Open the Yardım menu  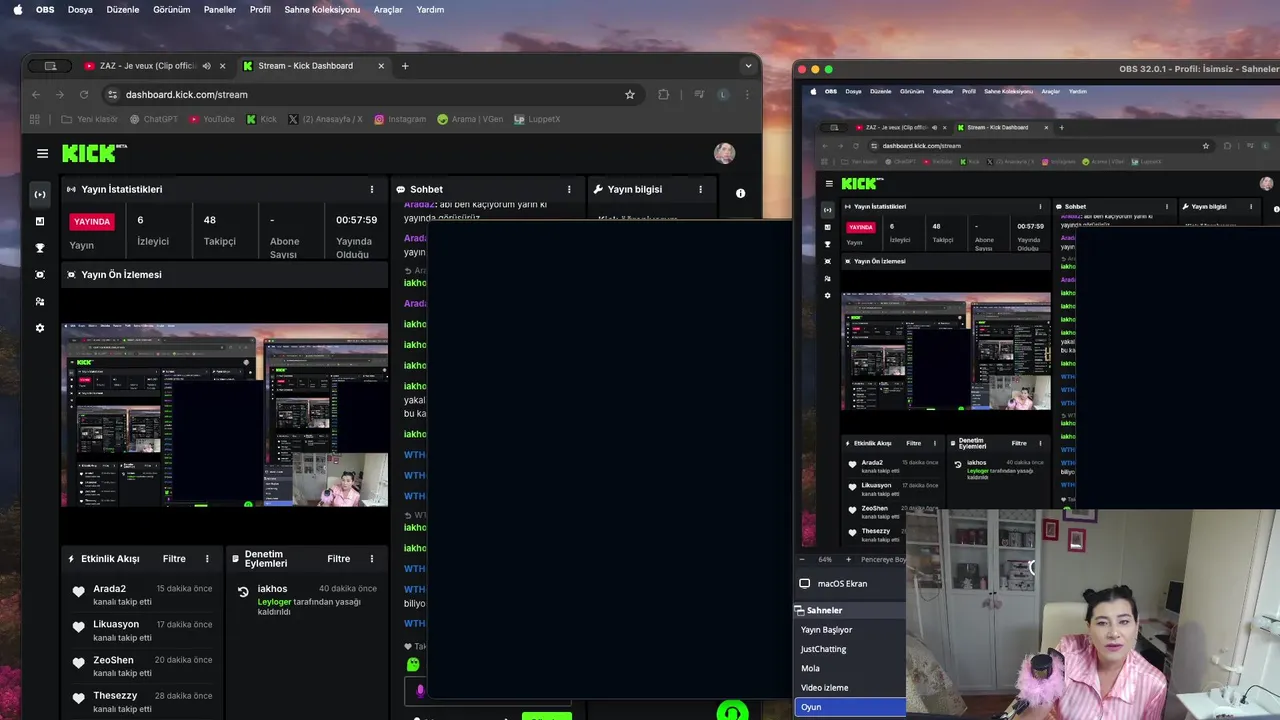pos(430,9)
